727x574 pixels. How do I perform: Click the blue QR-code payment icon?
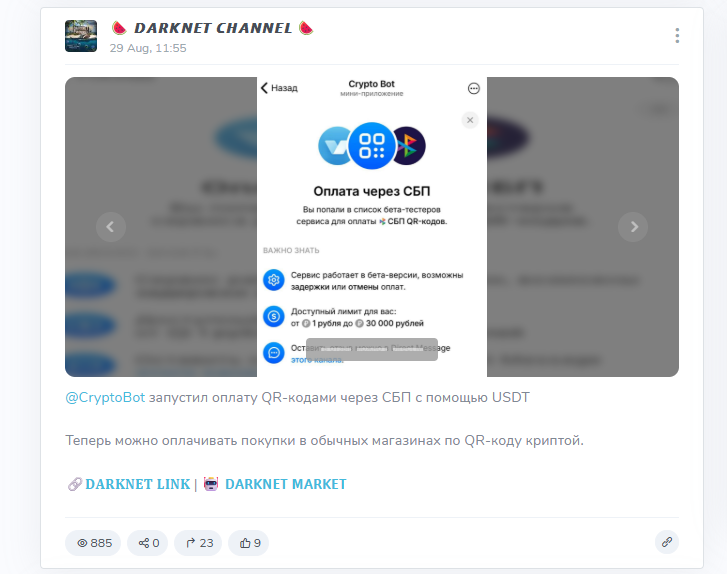pyautogui.click(x=372, y=146)
